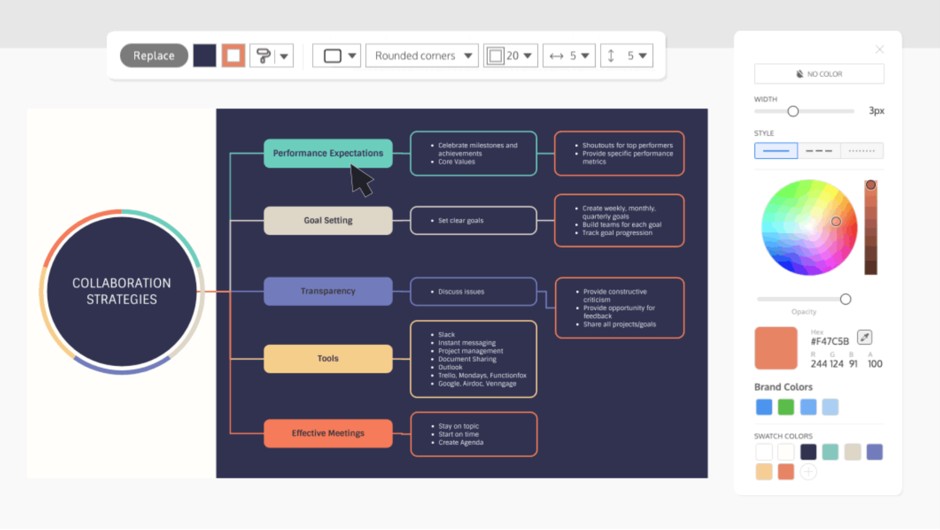Select the yellow swatch color

pos(764,472)
